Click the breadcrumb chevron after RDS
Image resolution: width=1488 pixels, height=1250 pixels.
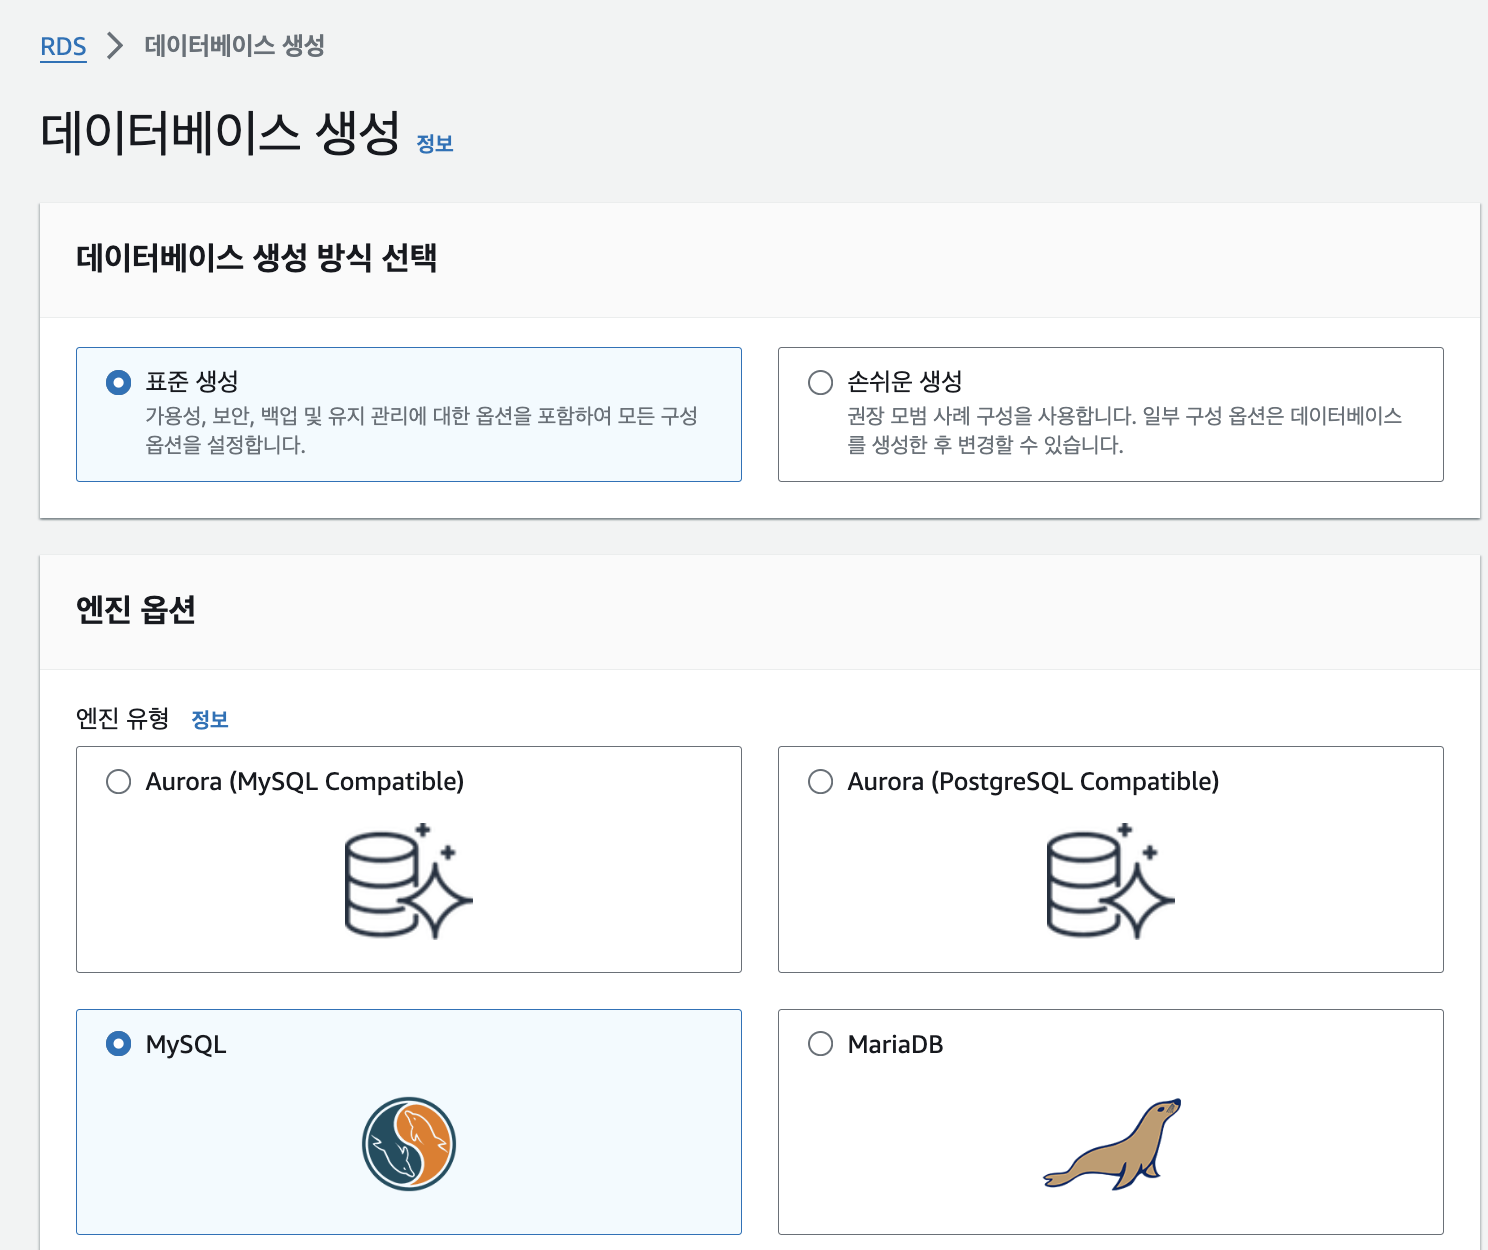pos(115,46)
